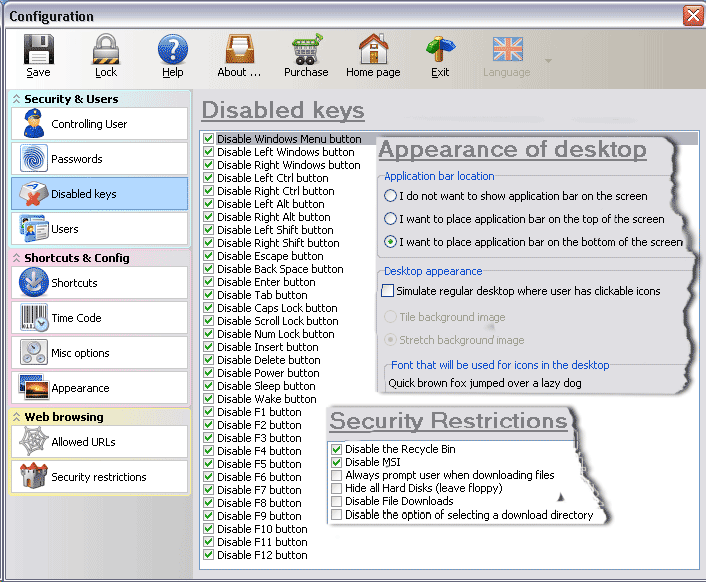The width and height of the screenshot is (706, 582).
Task: Click the About box icon
Action: tap(239, 50)
